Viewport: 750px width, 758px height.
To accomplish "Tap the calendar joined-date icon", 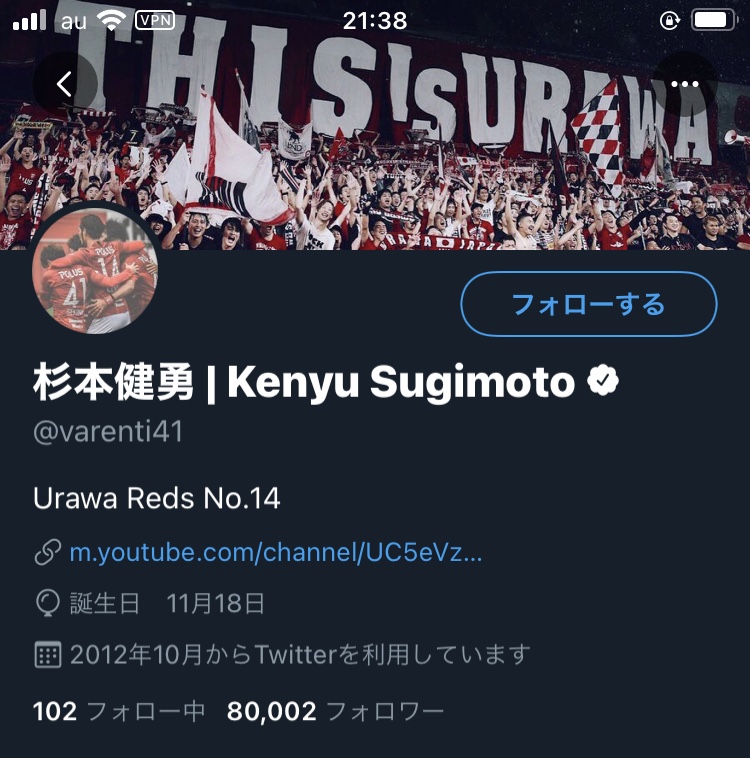I will point(48,655).
